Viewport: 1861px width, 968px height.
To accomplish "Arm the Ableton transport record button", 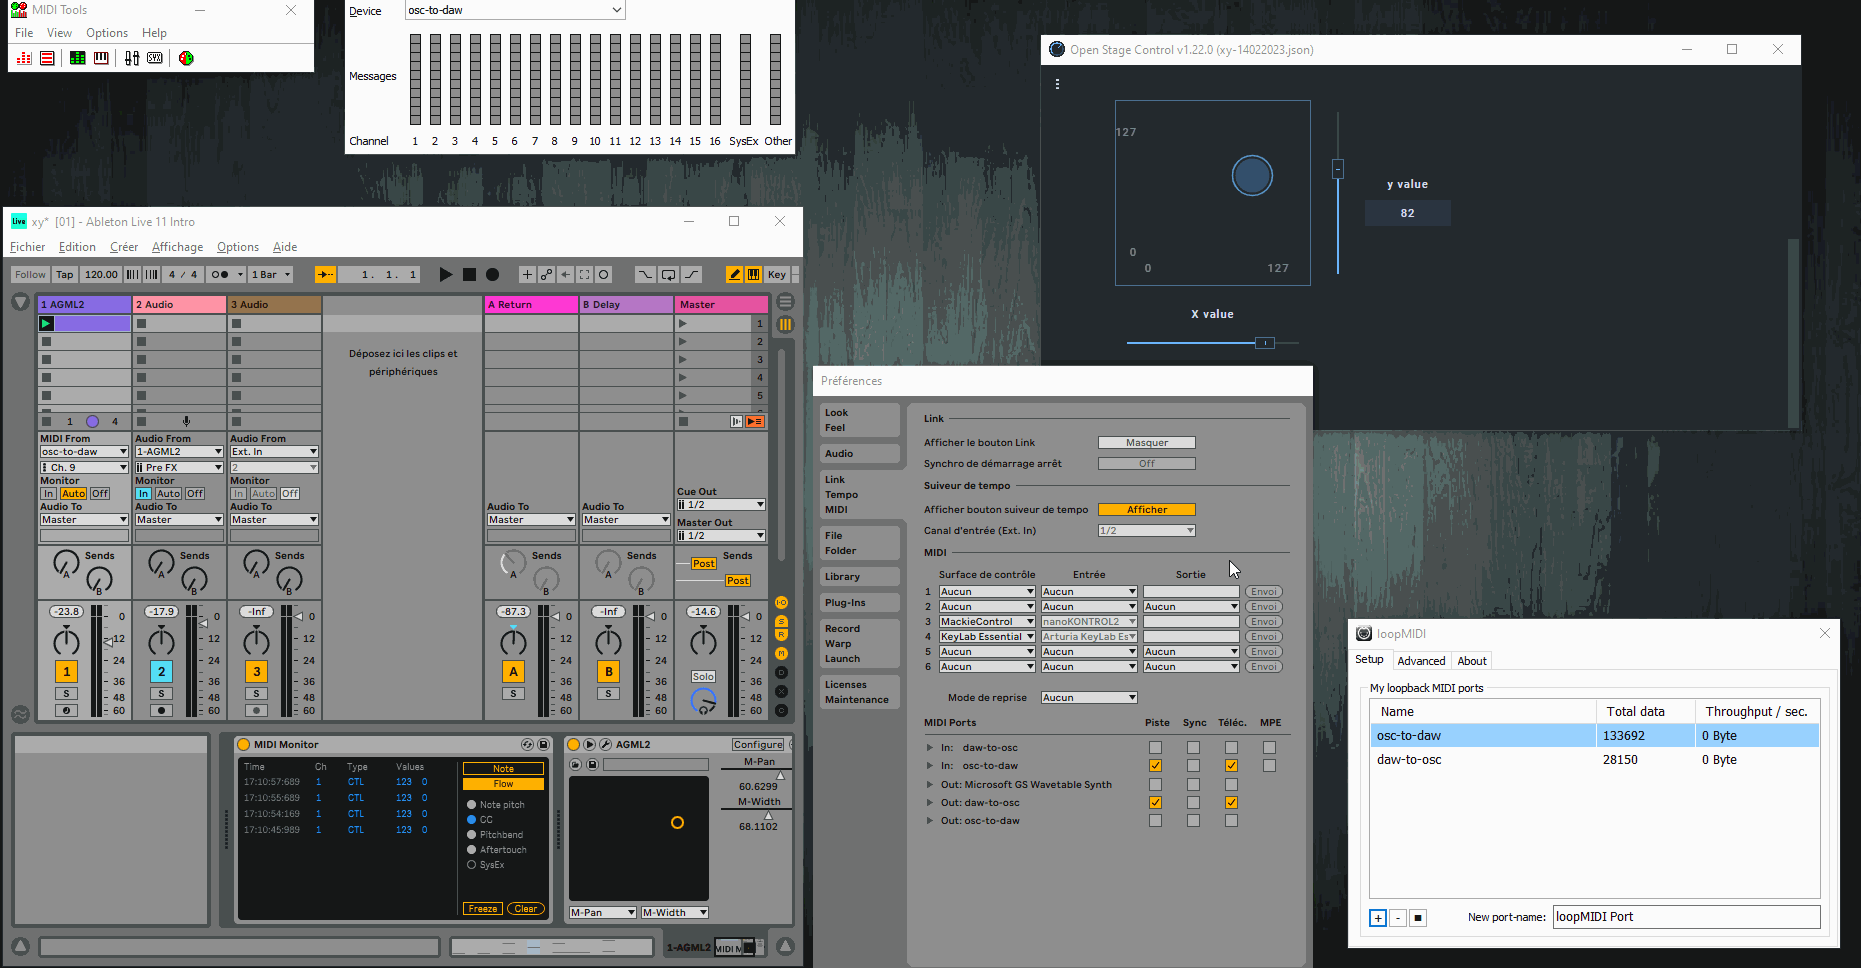I will click(492, 274).
